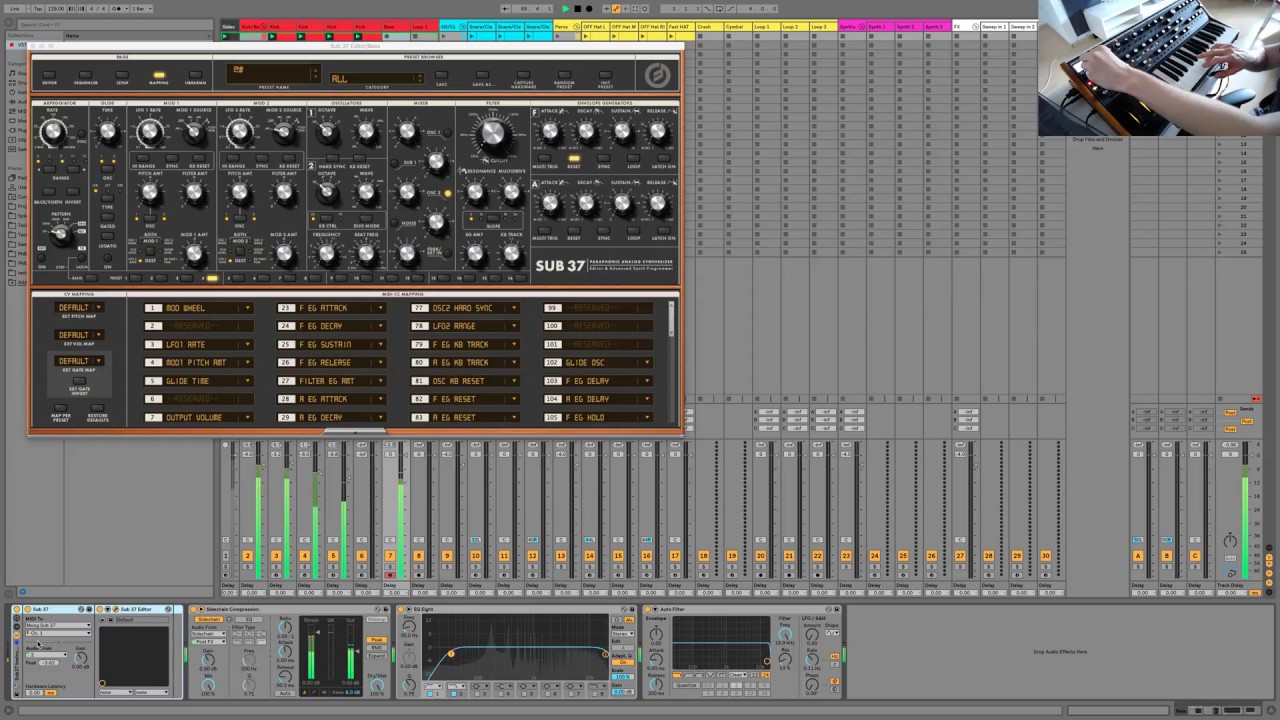This screenshot has width=1280, height=720.
Task: Toggle the OSC 2 mixer enable light
Action: pos(447,193)
